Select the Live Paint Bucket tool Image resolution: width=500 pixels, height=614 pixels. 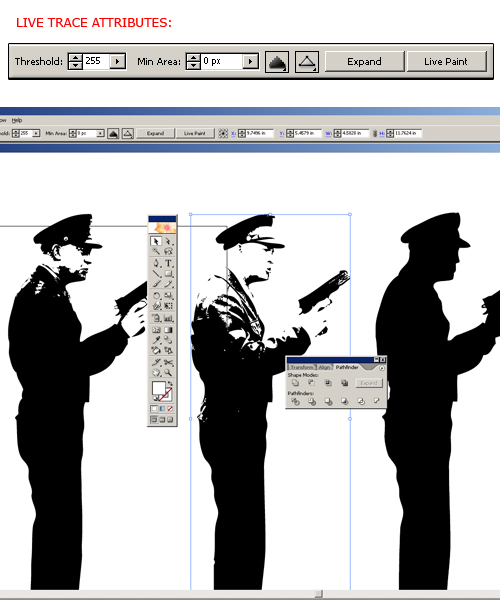(157, 350)
